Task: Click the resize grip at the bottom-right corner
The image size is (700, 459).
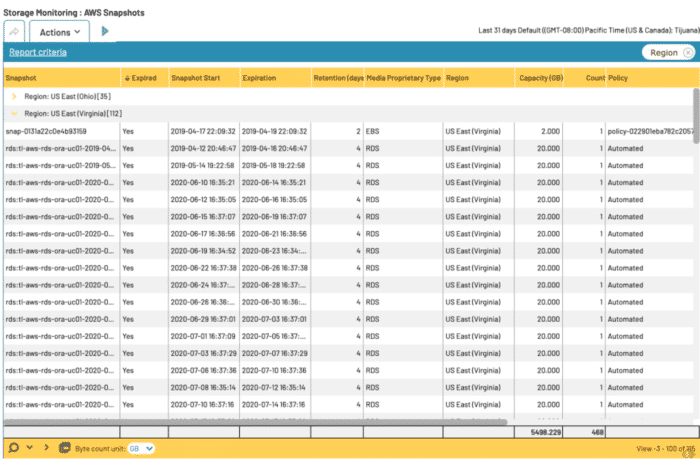Action: pyautogui.click(x=691, y=453)
